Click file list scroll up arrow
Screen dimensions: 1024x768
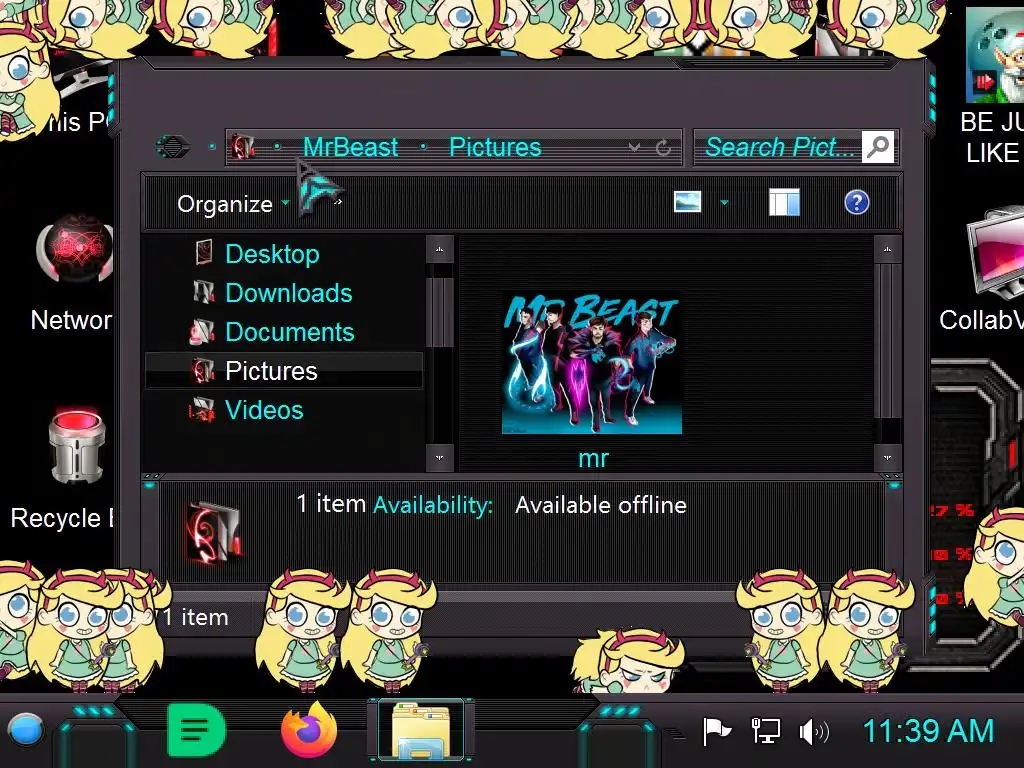(887, 249)
